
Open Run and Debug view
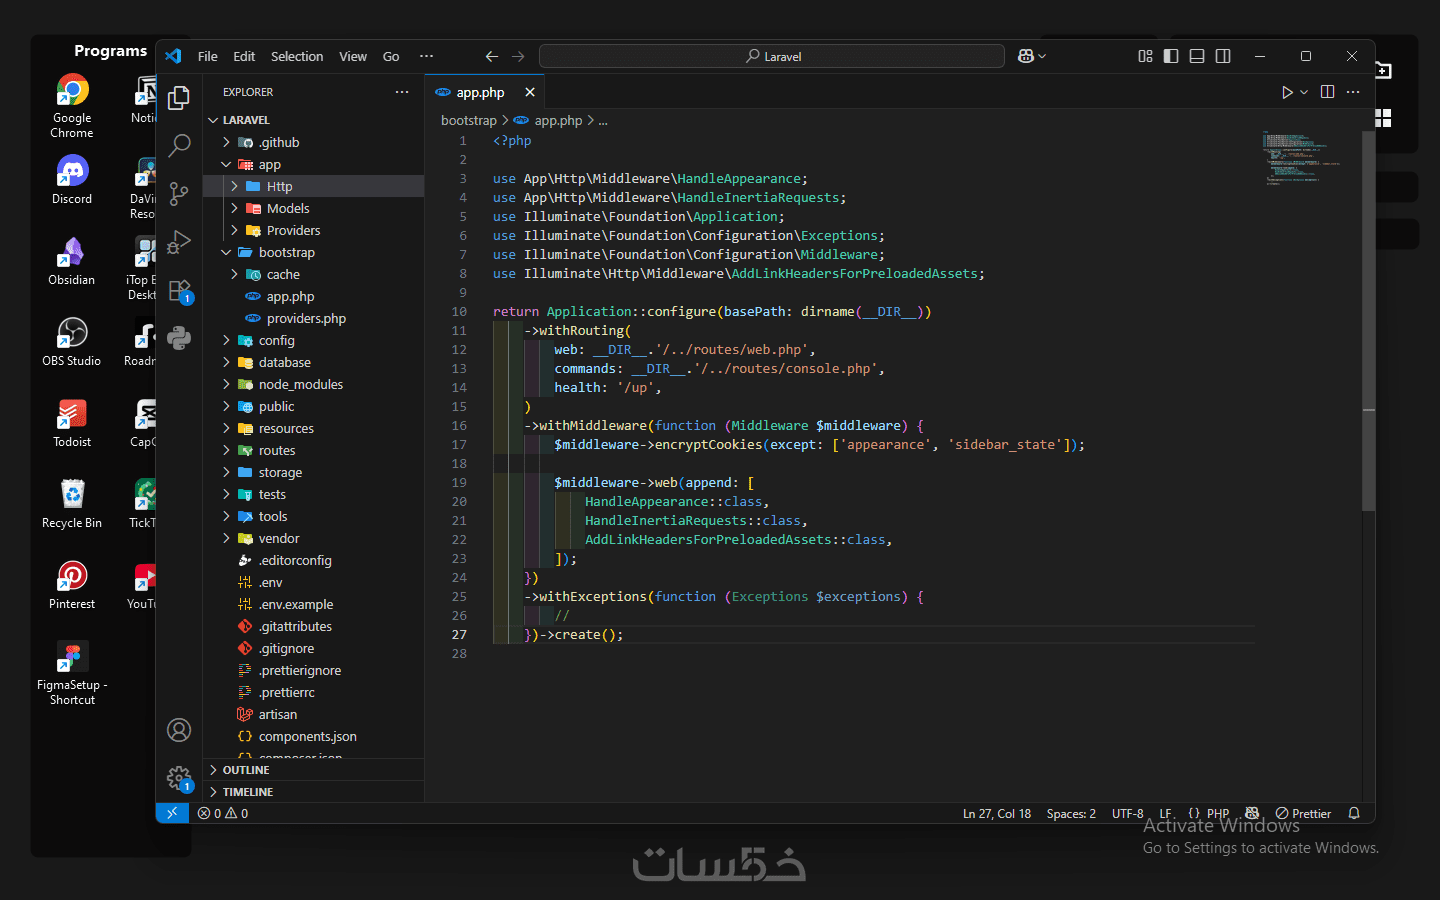[x=180, y=242]
